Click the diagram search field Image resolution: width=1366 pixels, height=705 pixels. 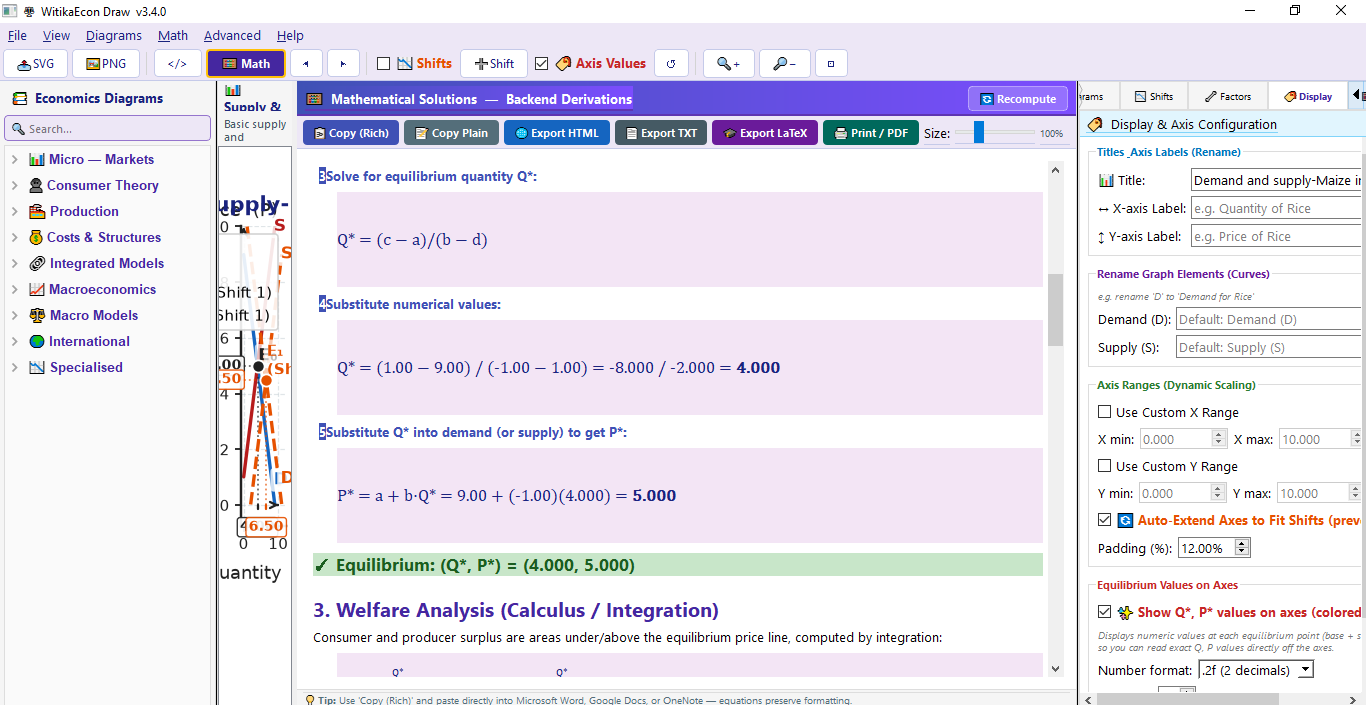click(108, 128)
